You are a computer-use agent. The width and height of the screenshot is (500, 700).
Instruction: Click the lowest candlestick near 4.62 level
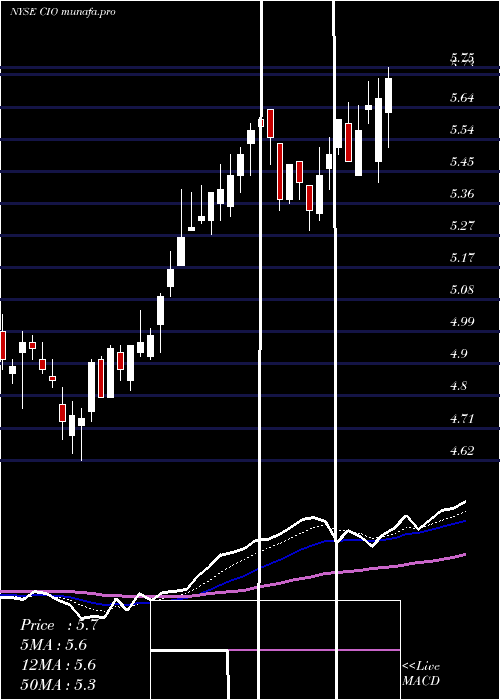[81, 422]
